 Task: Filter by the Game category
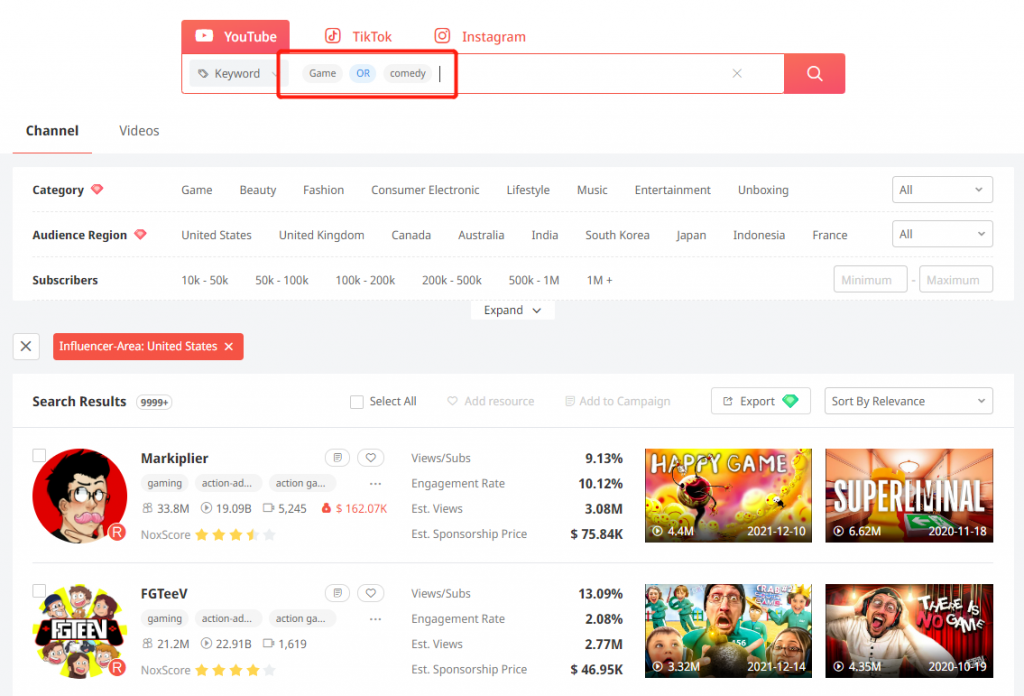coord(197,190)
